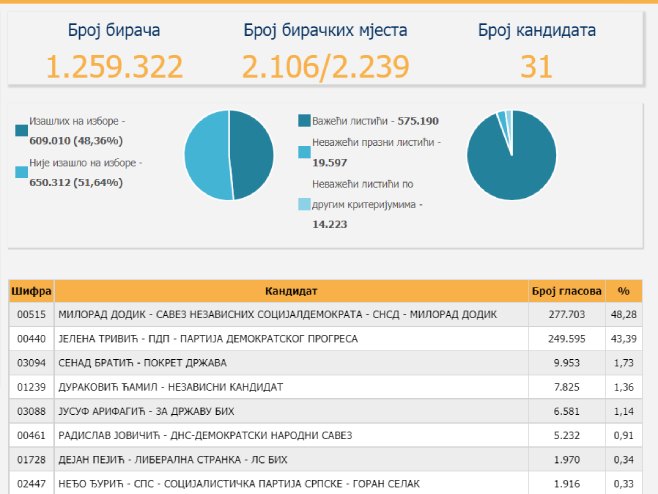This screenshot has width=658, height=494.
Task: Click the Кандидат column header
Action: click(x=291, y=291)
